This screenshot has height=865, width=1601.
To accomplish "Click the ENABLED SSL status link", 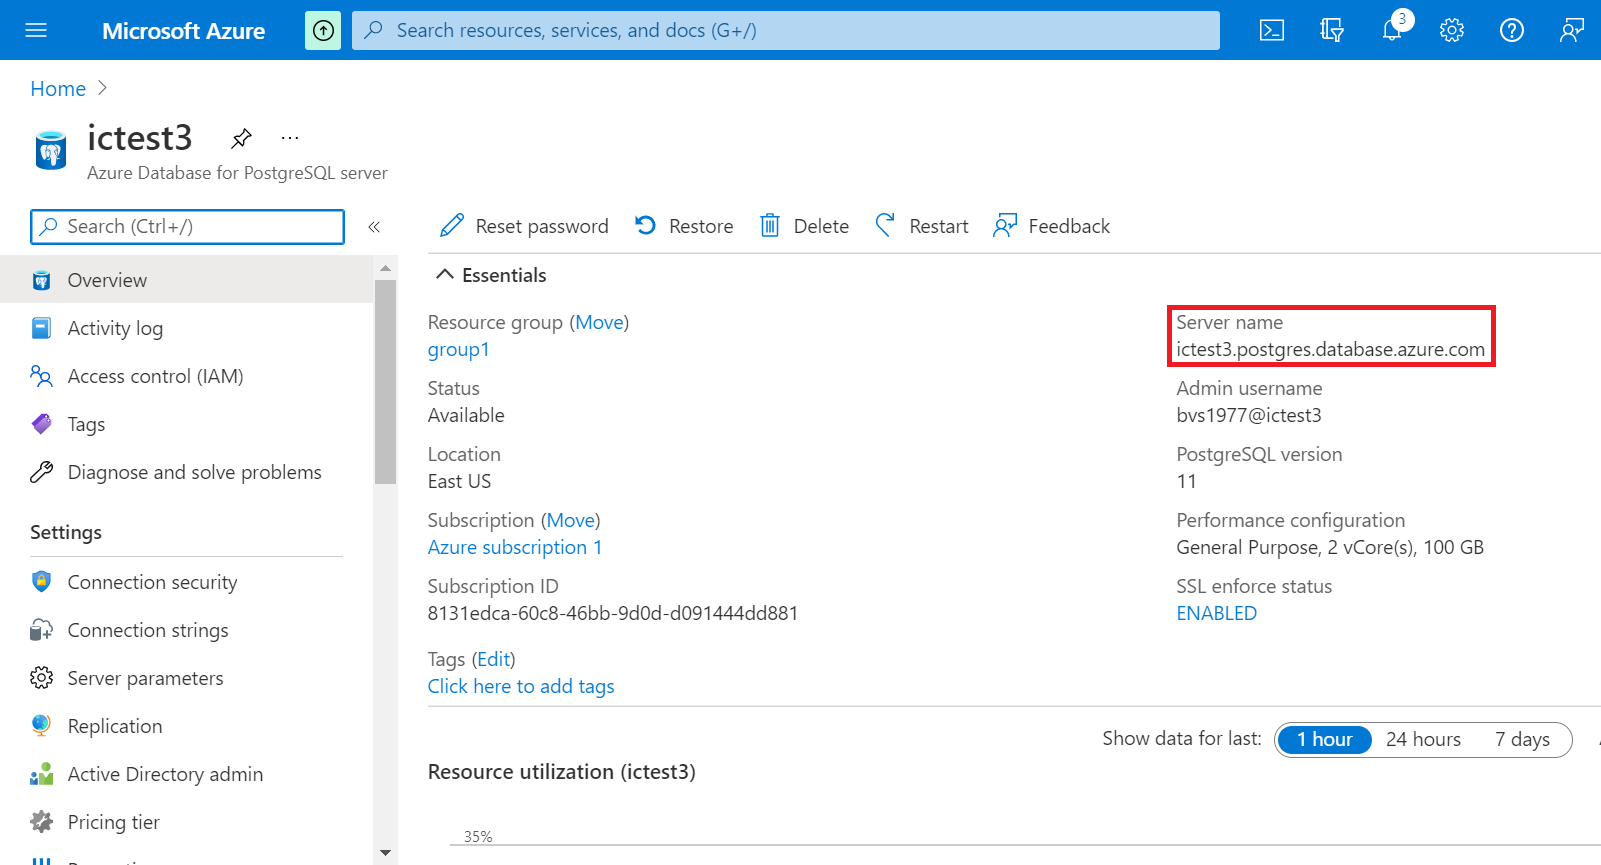I will pos(1216,614).
